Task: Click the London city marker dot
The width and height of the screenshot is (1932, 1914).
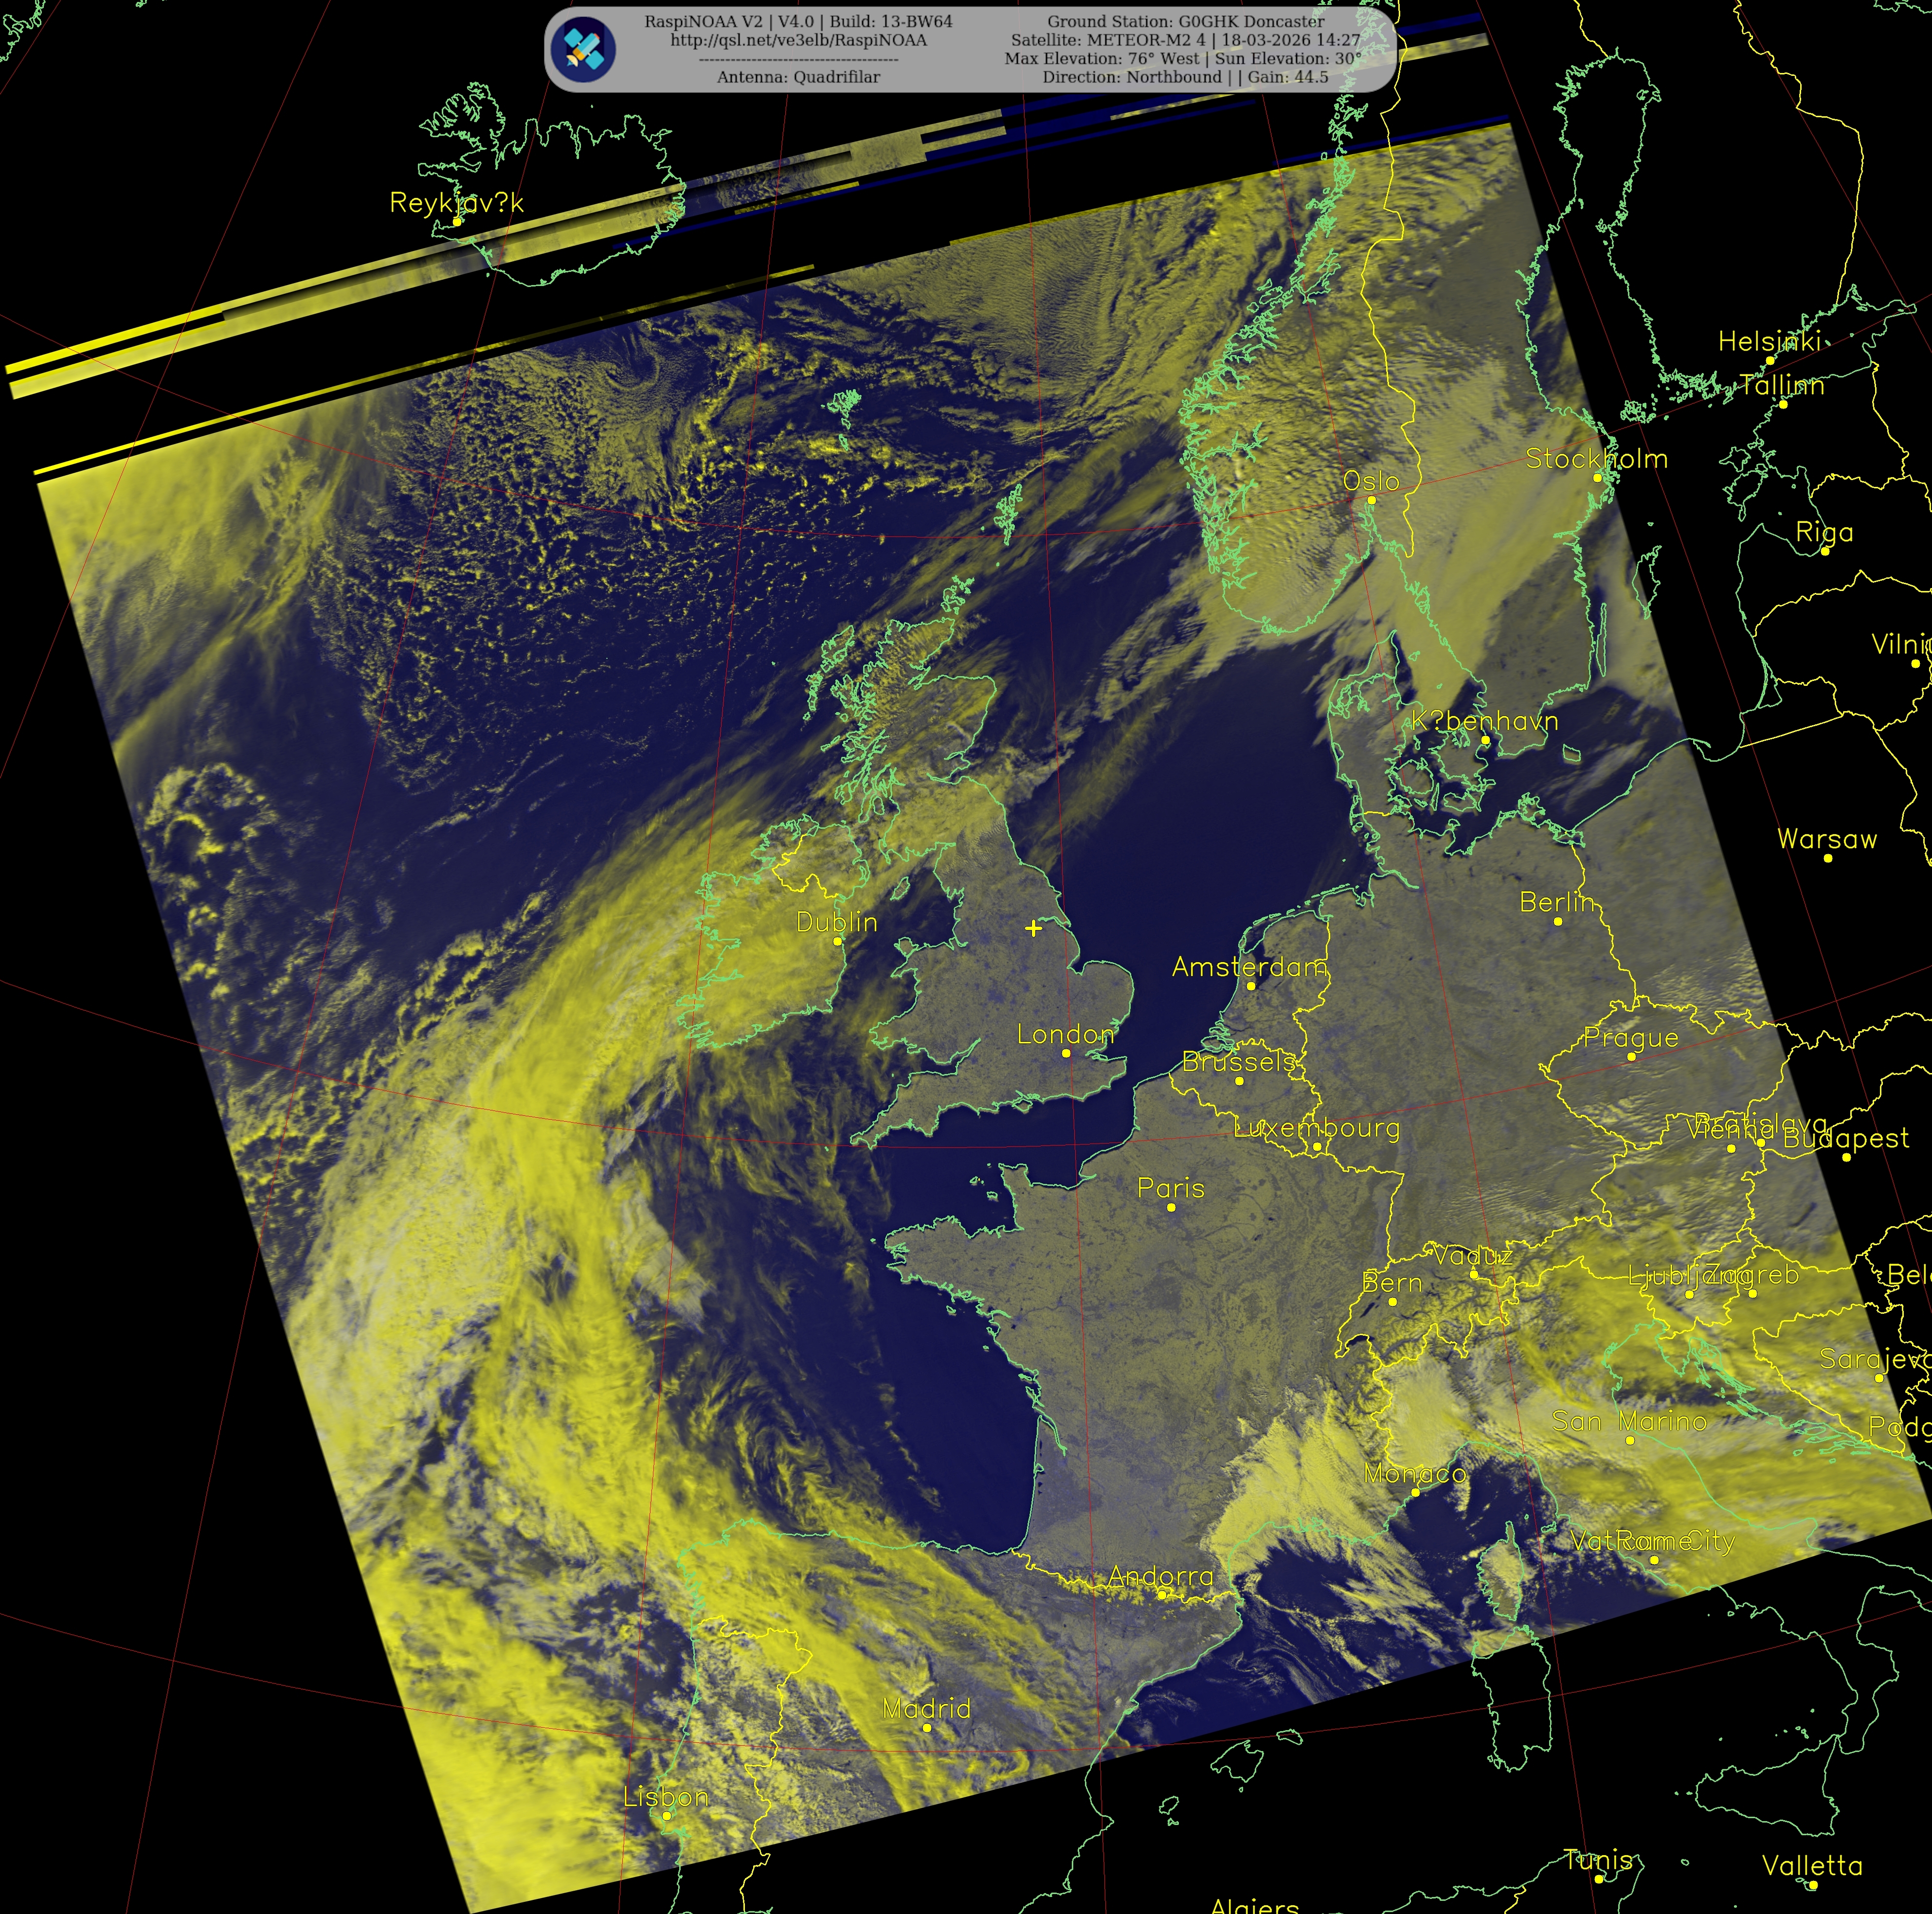Action: pyautogui.click(x=1066, y=1053)
